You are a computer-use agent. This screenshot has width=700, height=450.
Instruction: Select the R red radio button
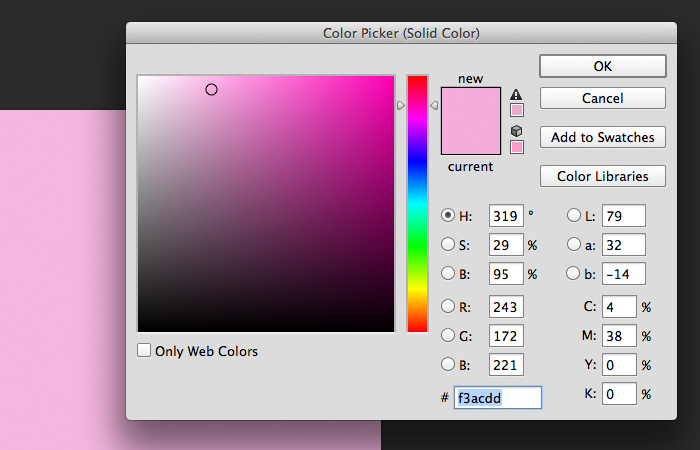pos(448,306)
